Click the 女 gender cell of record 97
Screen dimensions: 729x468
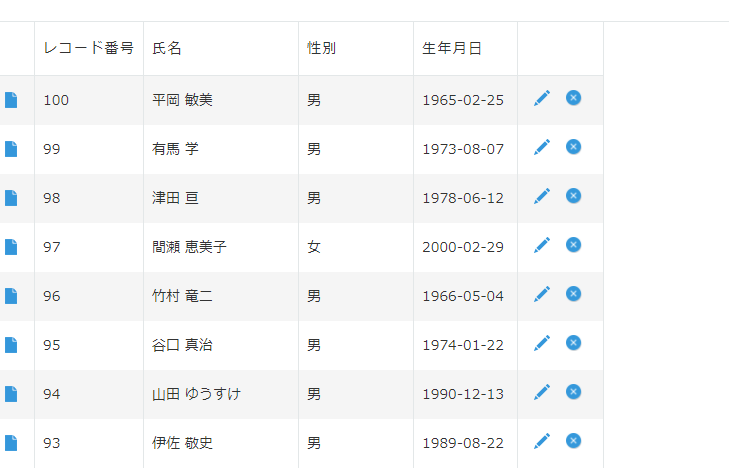click(356, 247)
